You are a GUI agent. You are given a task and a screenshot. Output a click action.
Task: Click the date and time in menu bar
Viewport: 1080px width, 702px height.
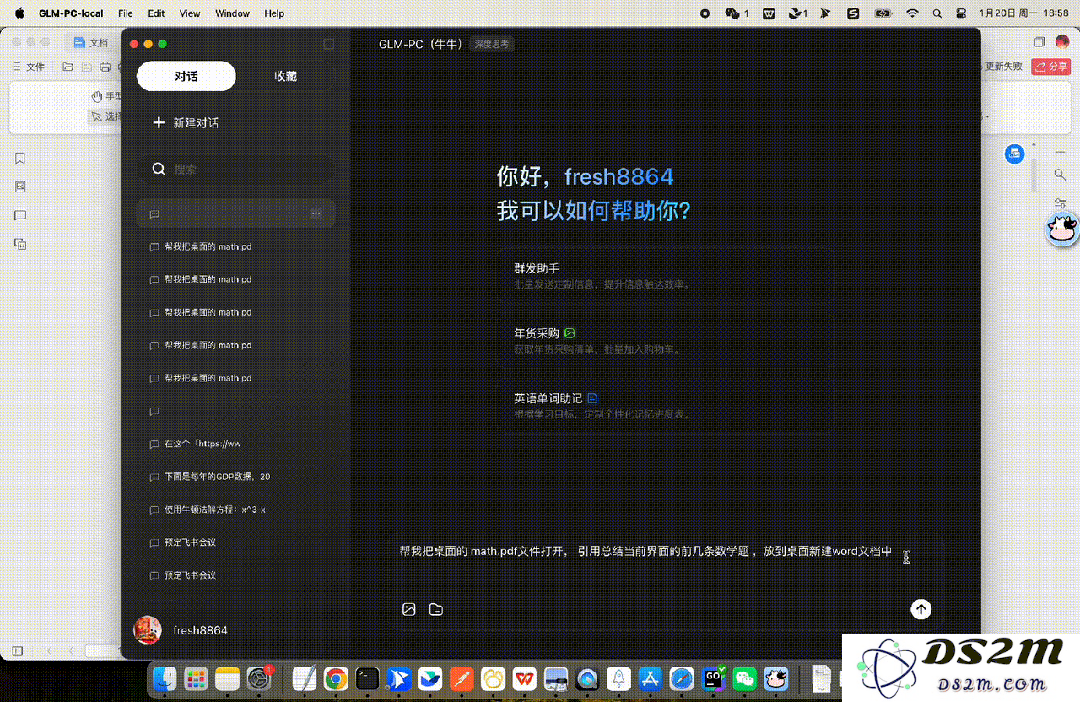[1024, 13]
